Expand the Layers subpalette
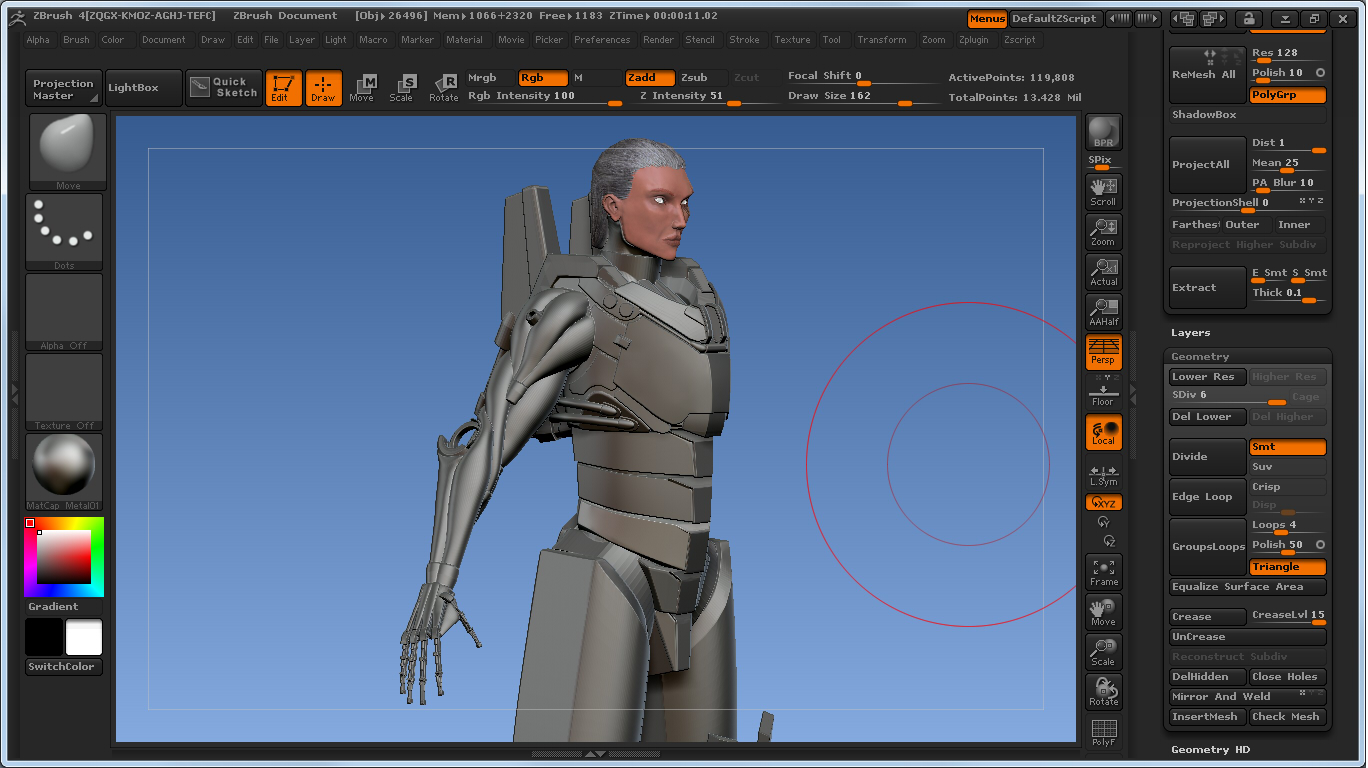This screenshot has height=768, width=1368. pos(1191,333)
